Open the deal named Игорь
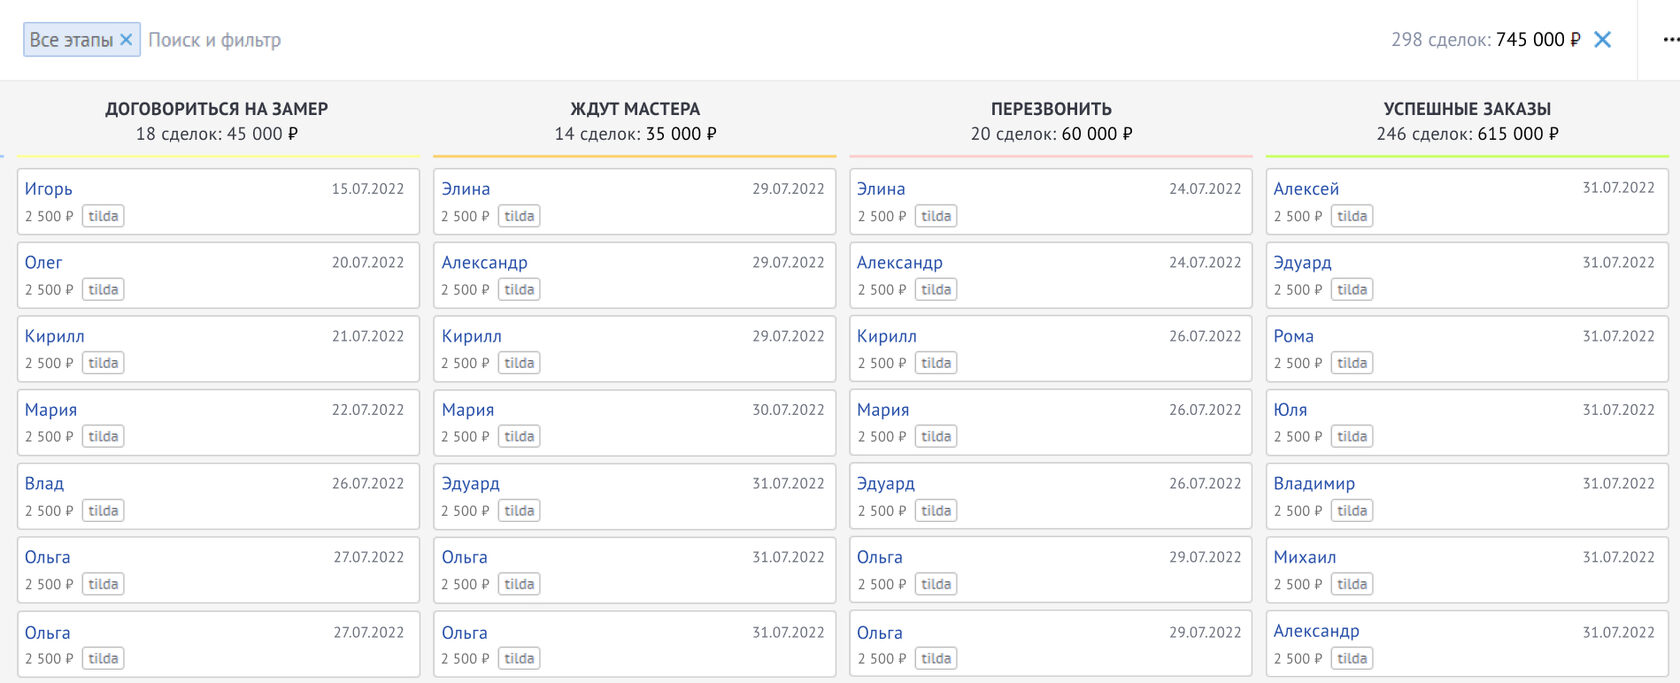 [x=49, y=189]
